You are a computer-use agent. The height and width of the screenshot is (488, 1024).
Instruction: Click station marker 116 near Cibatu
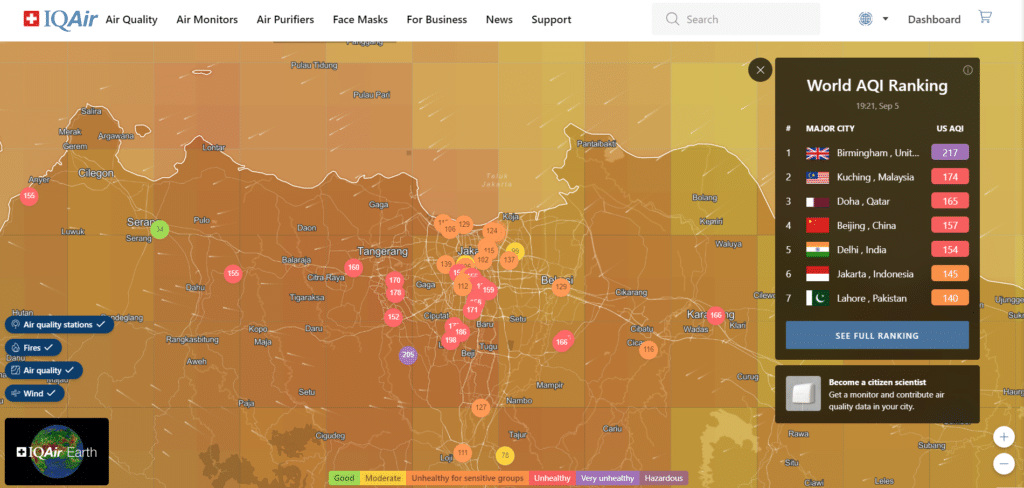[648, 350]
